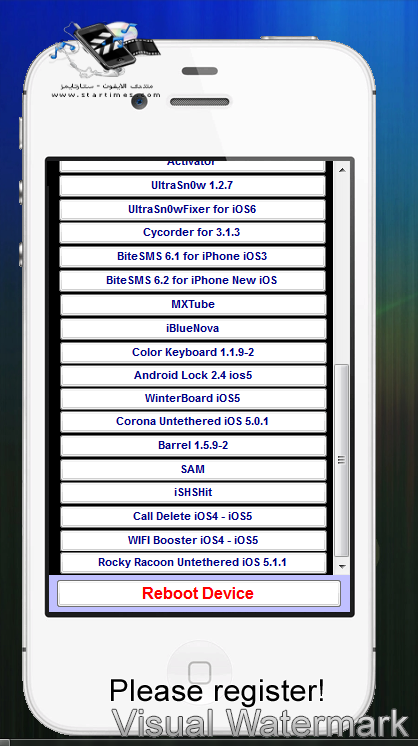The image size is (418, 746).
Task: Pick Rocky Racoon Untethered iOS 5.1.1
Action: [193, 563]
